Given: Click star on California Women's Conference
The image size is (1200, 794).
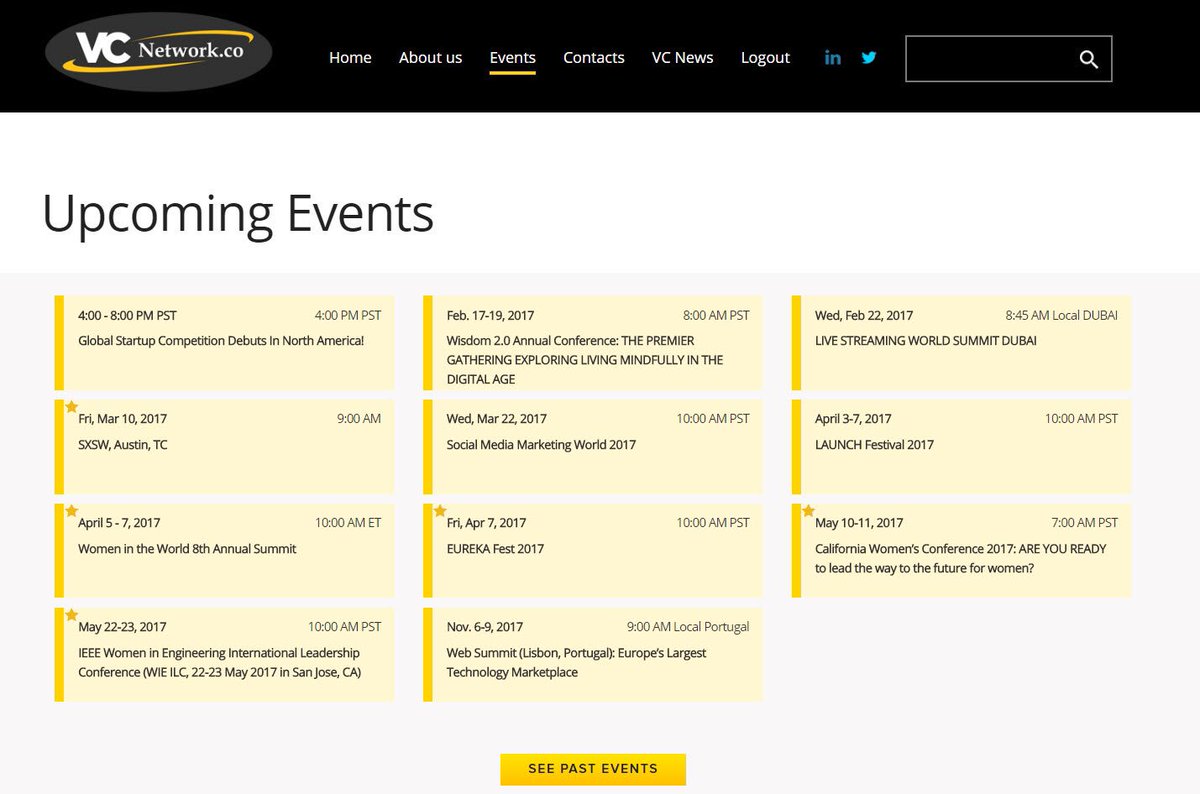Looking at the screenshot, I should tap(809, 510).
